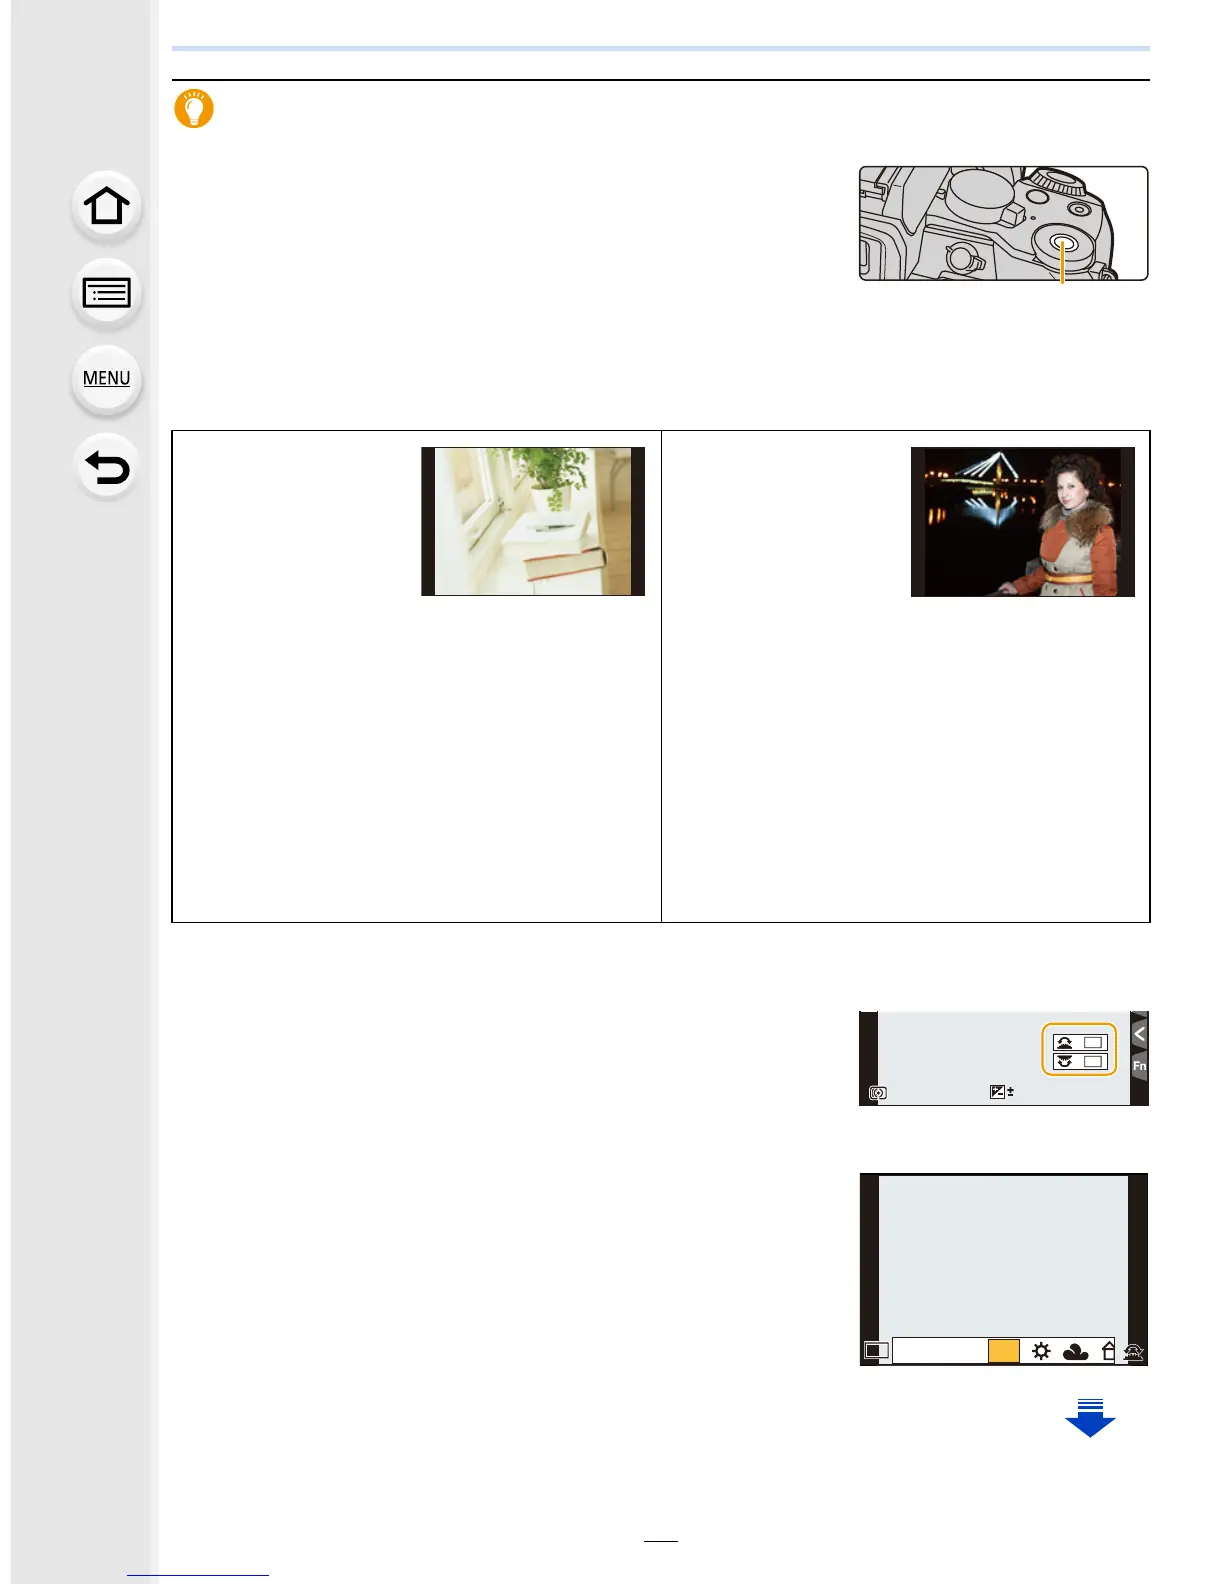Open the night portrait woman sample photo
This screenshot has height=1584, width=1224.
coord(1023,521)
